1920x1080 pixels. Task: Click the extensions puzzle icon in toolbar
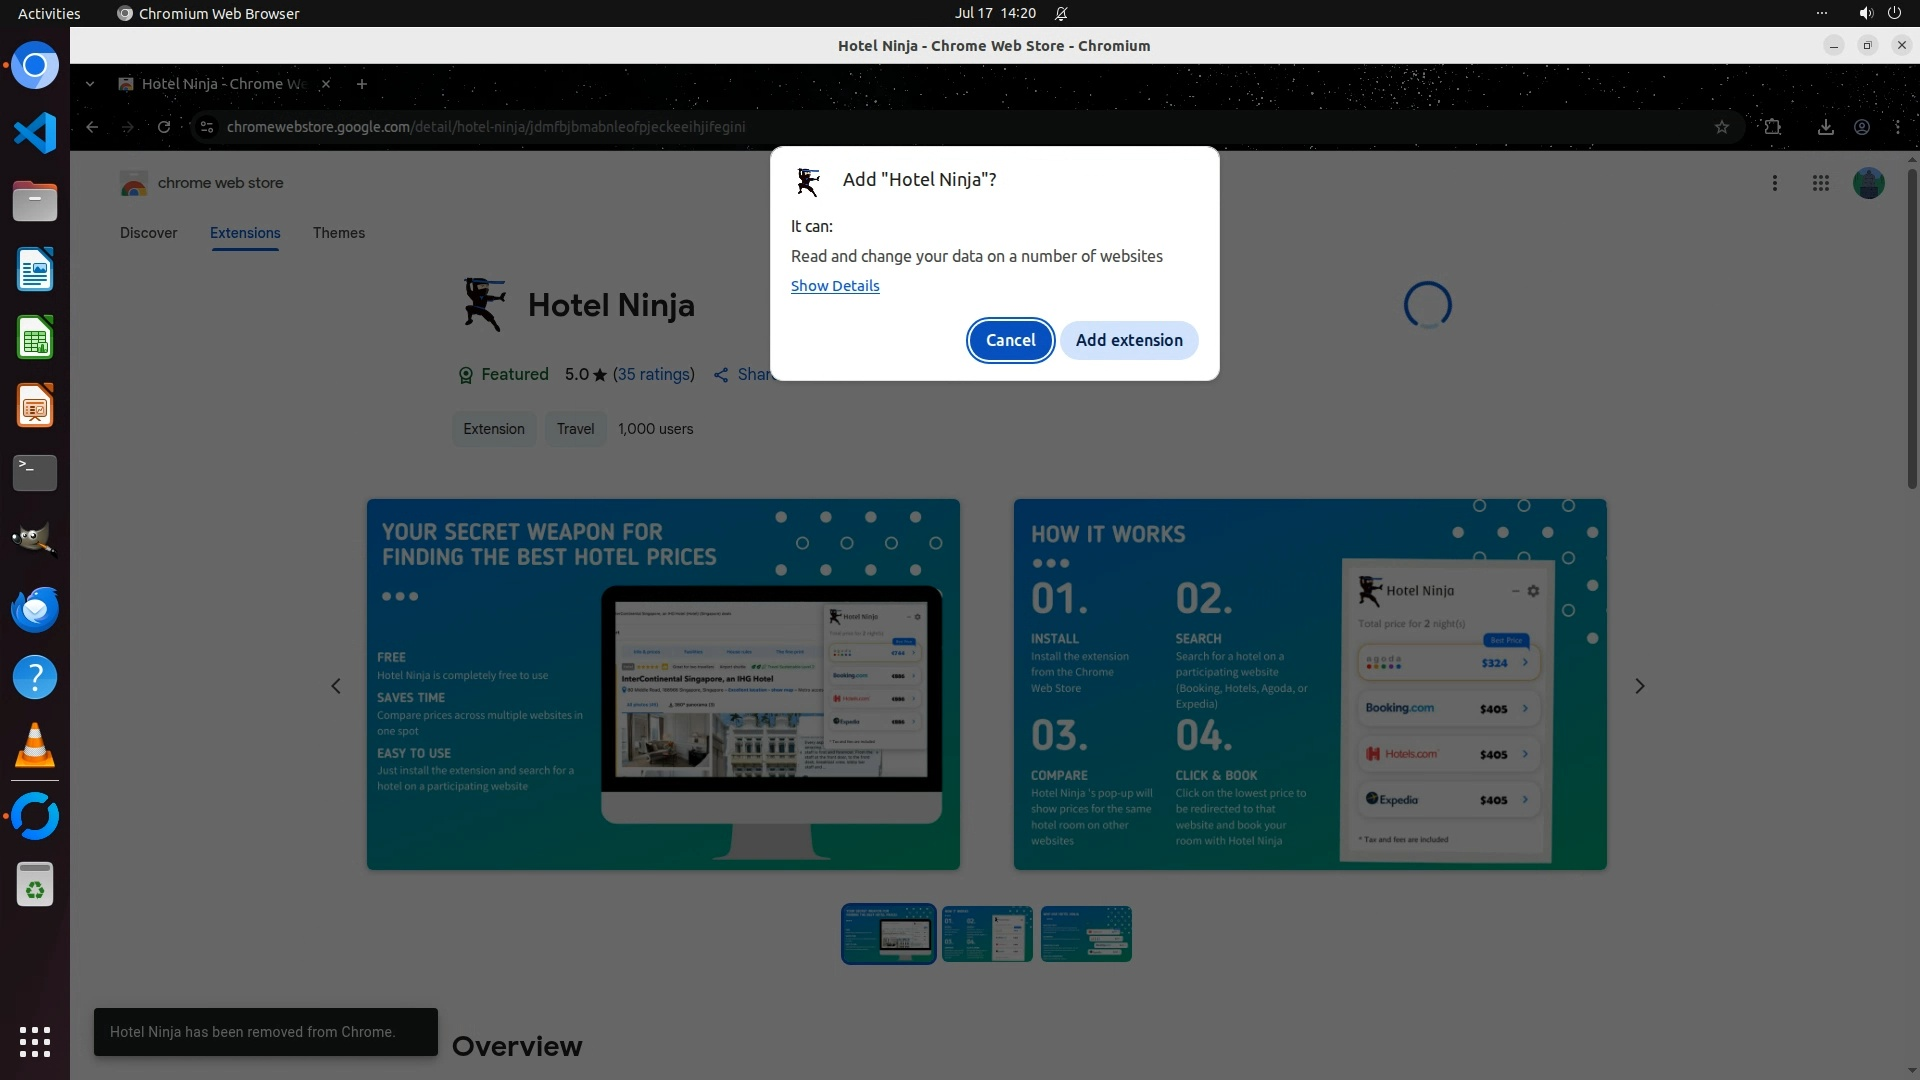tap(1772, 127)
